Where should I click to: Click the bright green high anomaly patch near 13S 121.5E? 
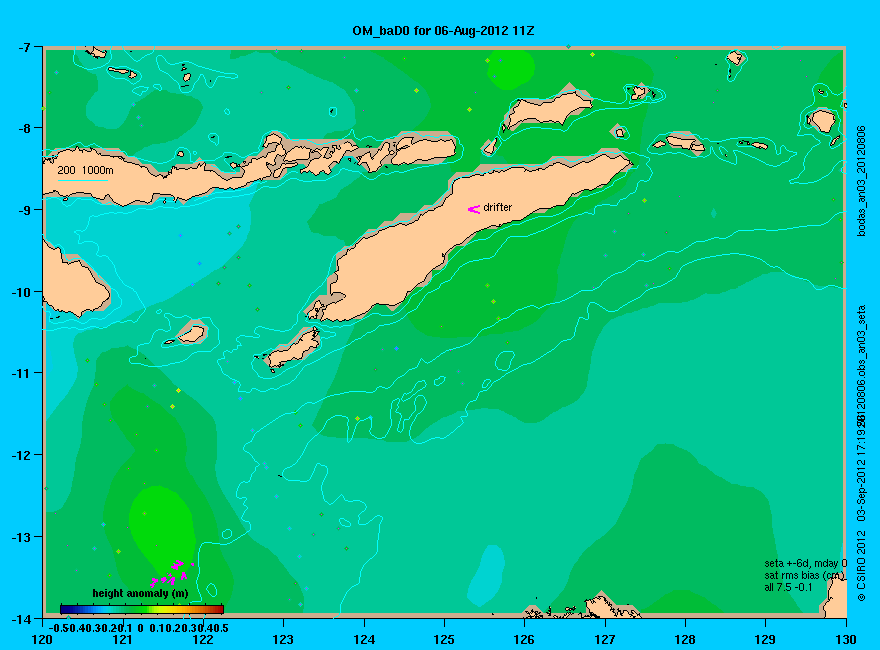pyautogui.click(x=162, y=528)
